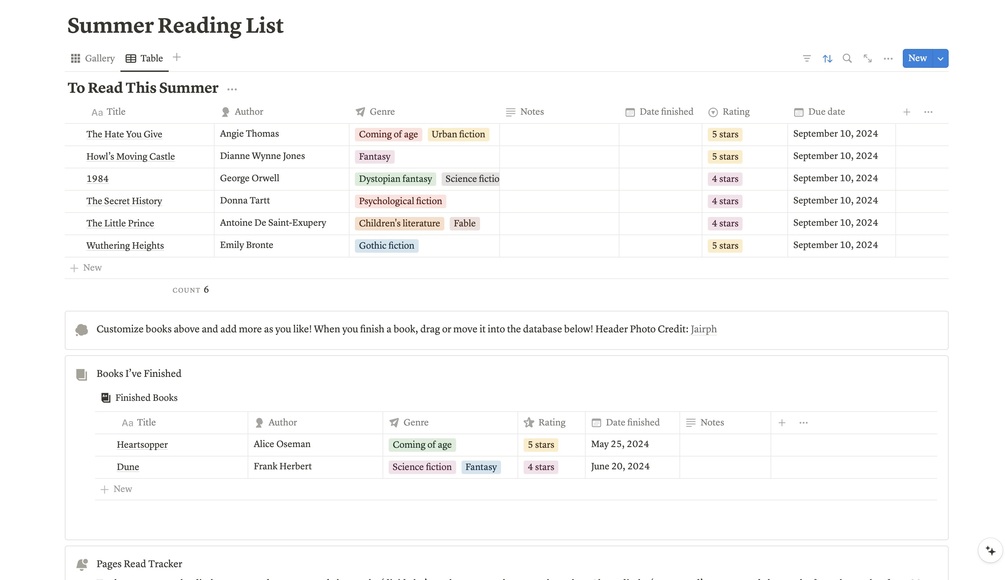1005x580 pixels.
Task: Open the Finished Books database title
Action: tap(146, 398)
